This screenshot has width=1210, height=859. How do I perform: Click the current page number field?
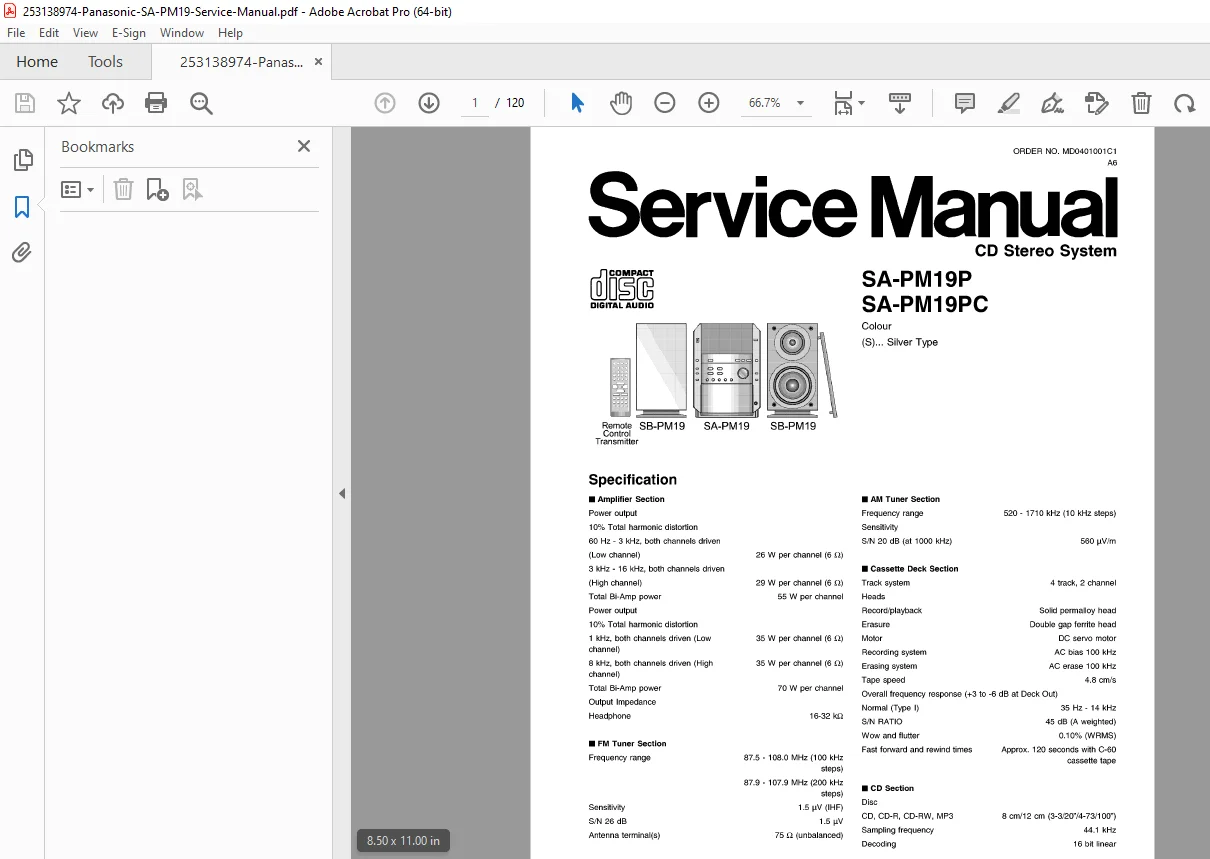pyautogui.click(x=475, y=103)
